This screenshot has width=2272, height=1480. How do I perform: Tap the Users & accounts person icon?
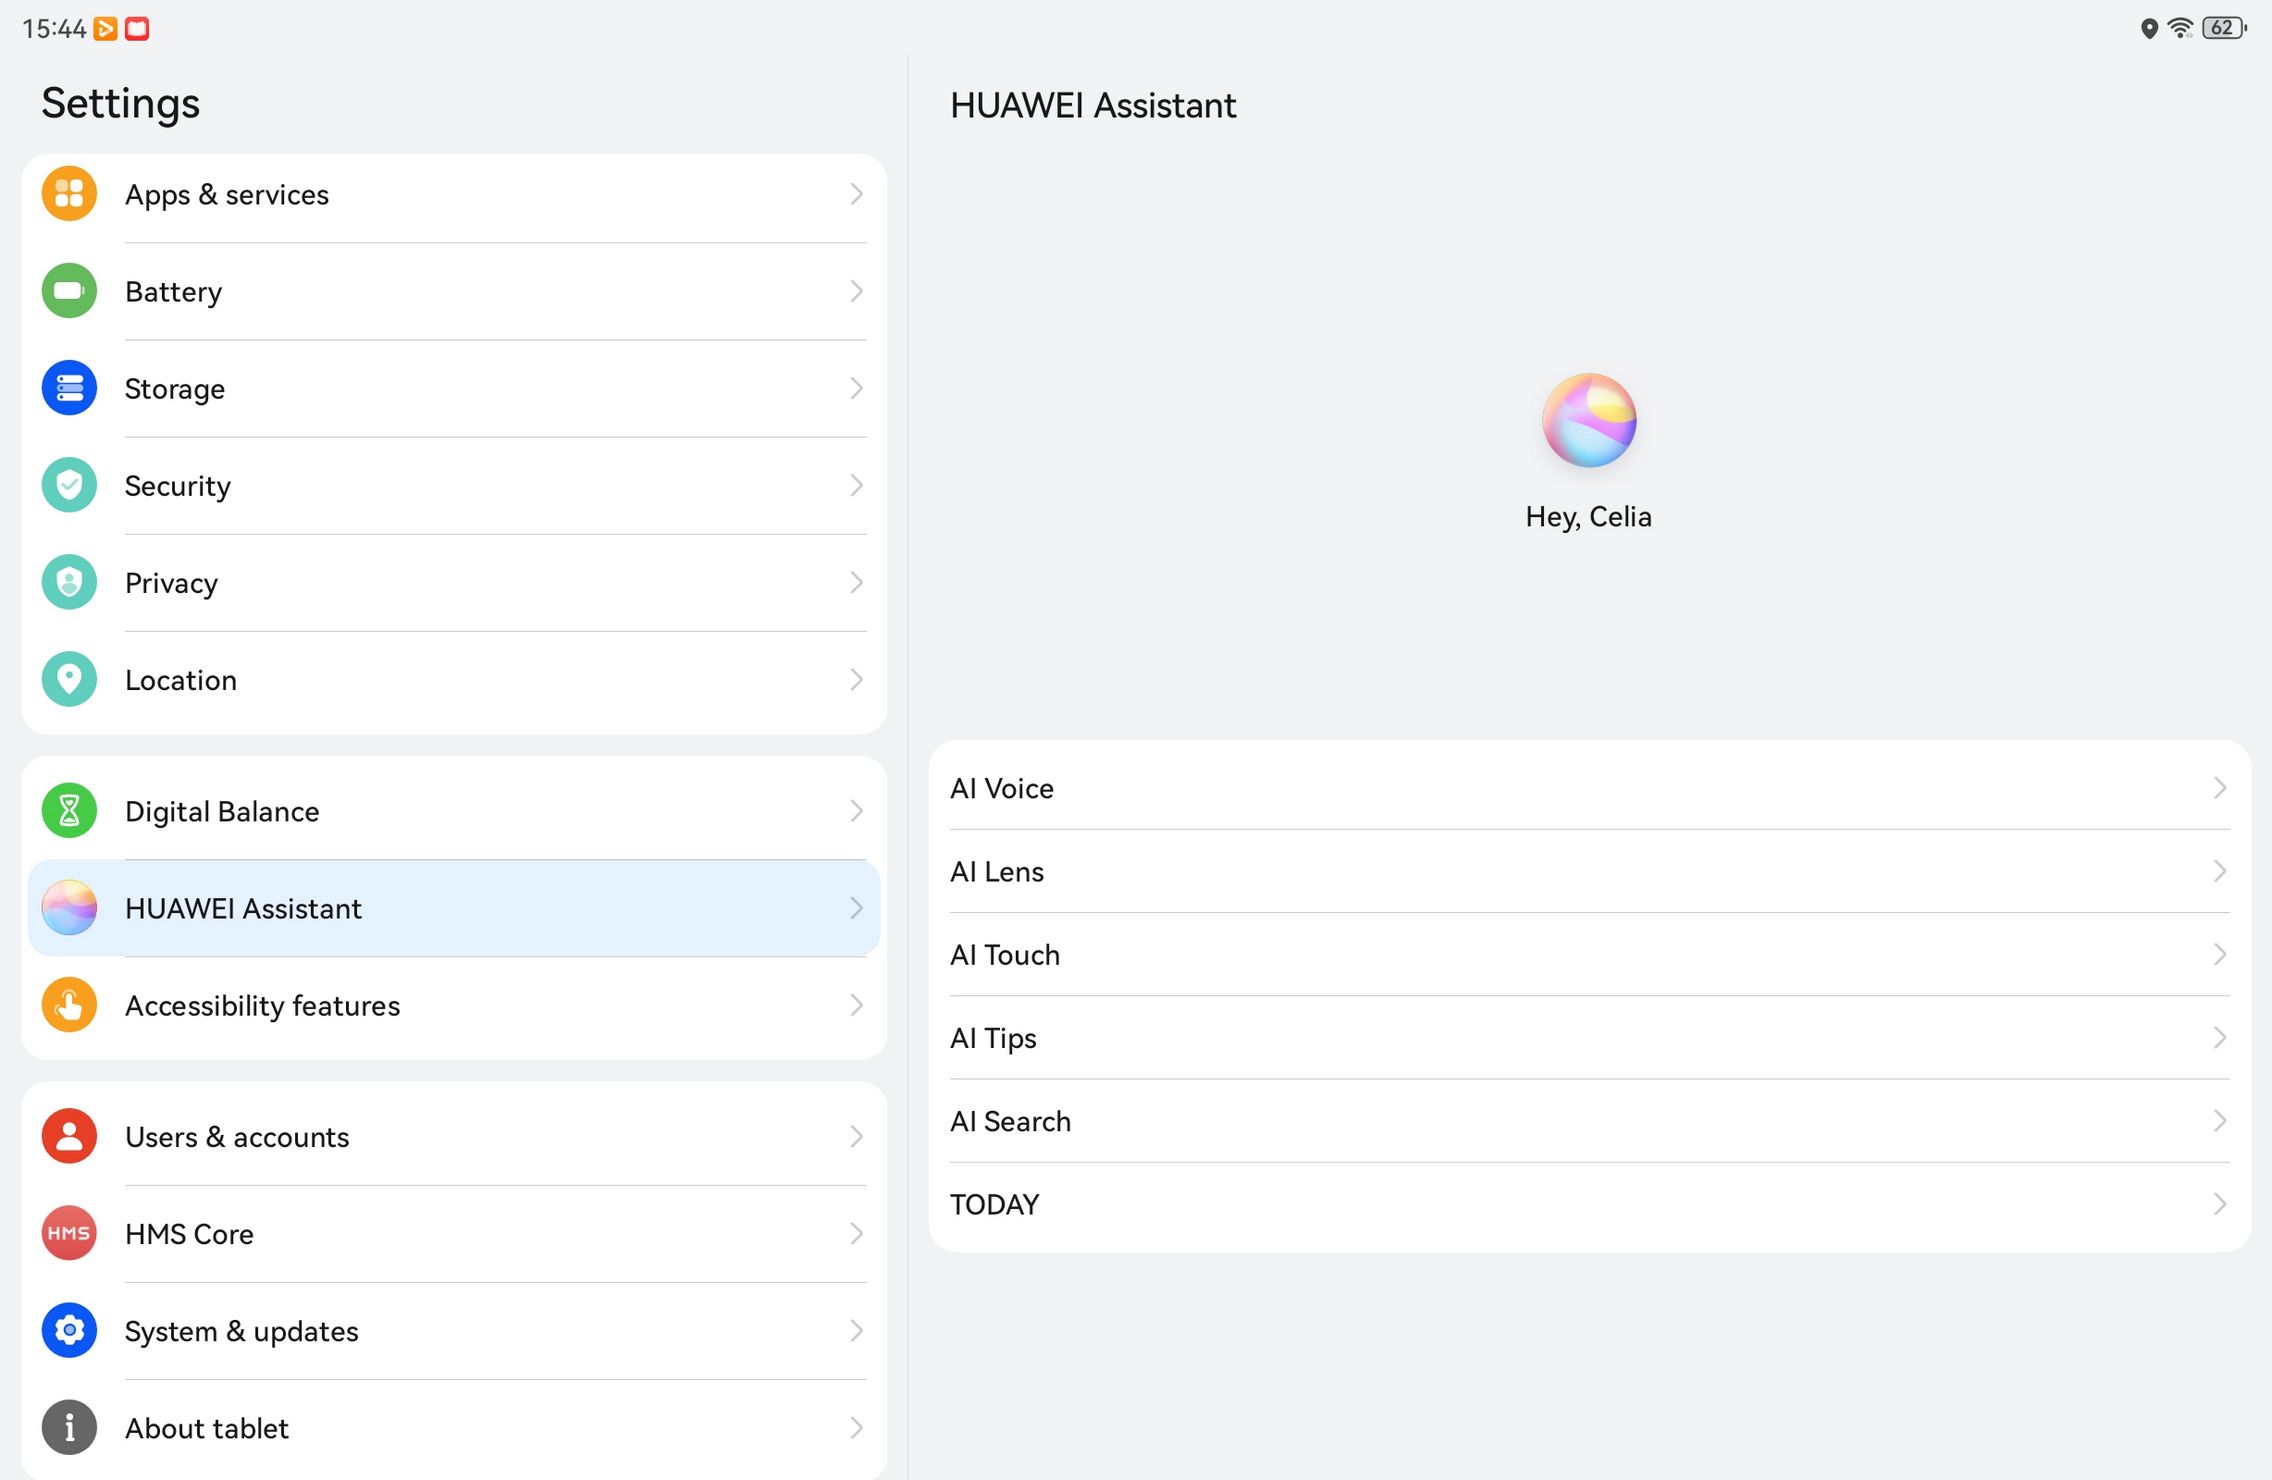coord(69,1136)
